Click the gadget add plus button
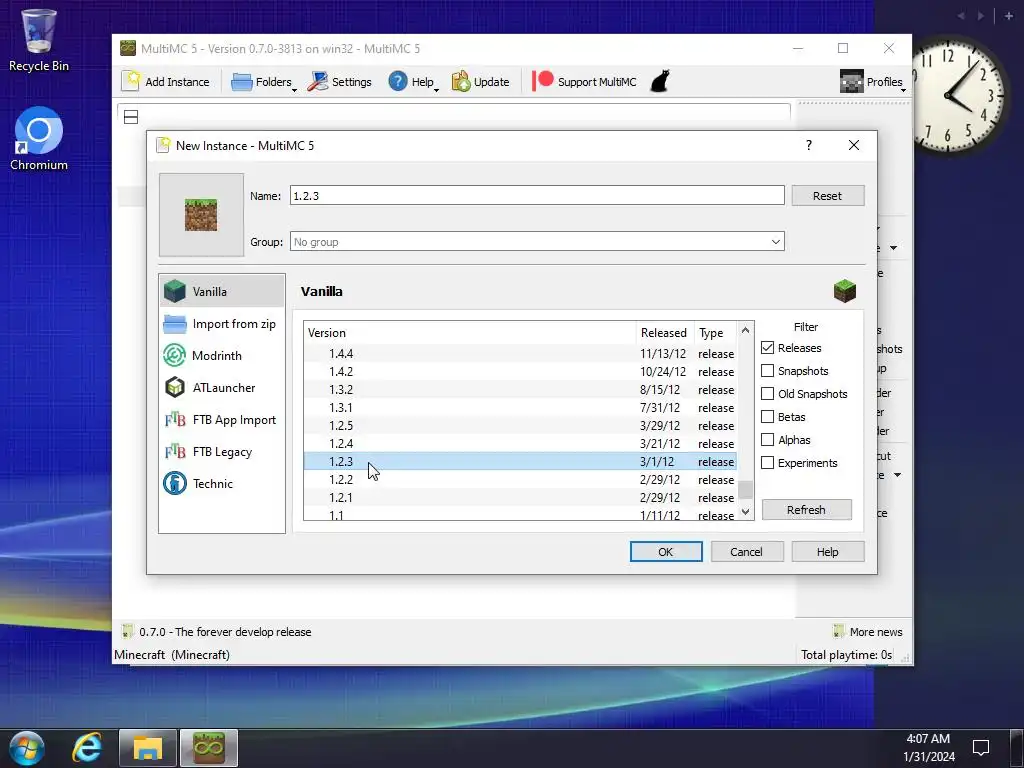This screenshot has width=1024, height=768. (1009, 16)
